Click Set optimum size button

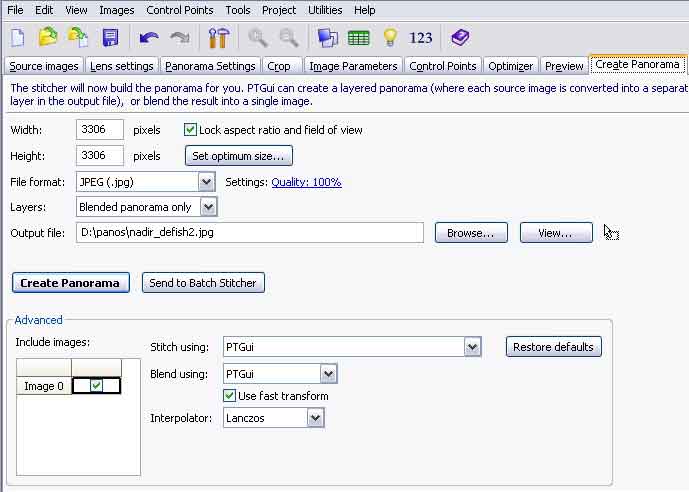click(239, 156)
